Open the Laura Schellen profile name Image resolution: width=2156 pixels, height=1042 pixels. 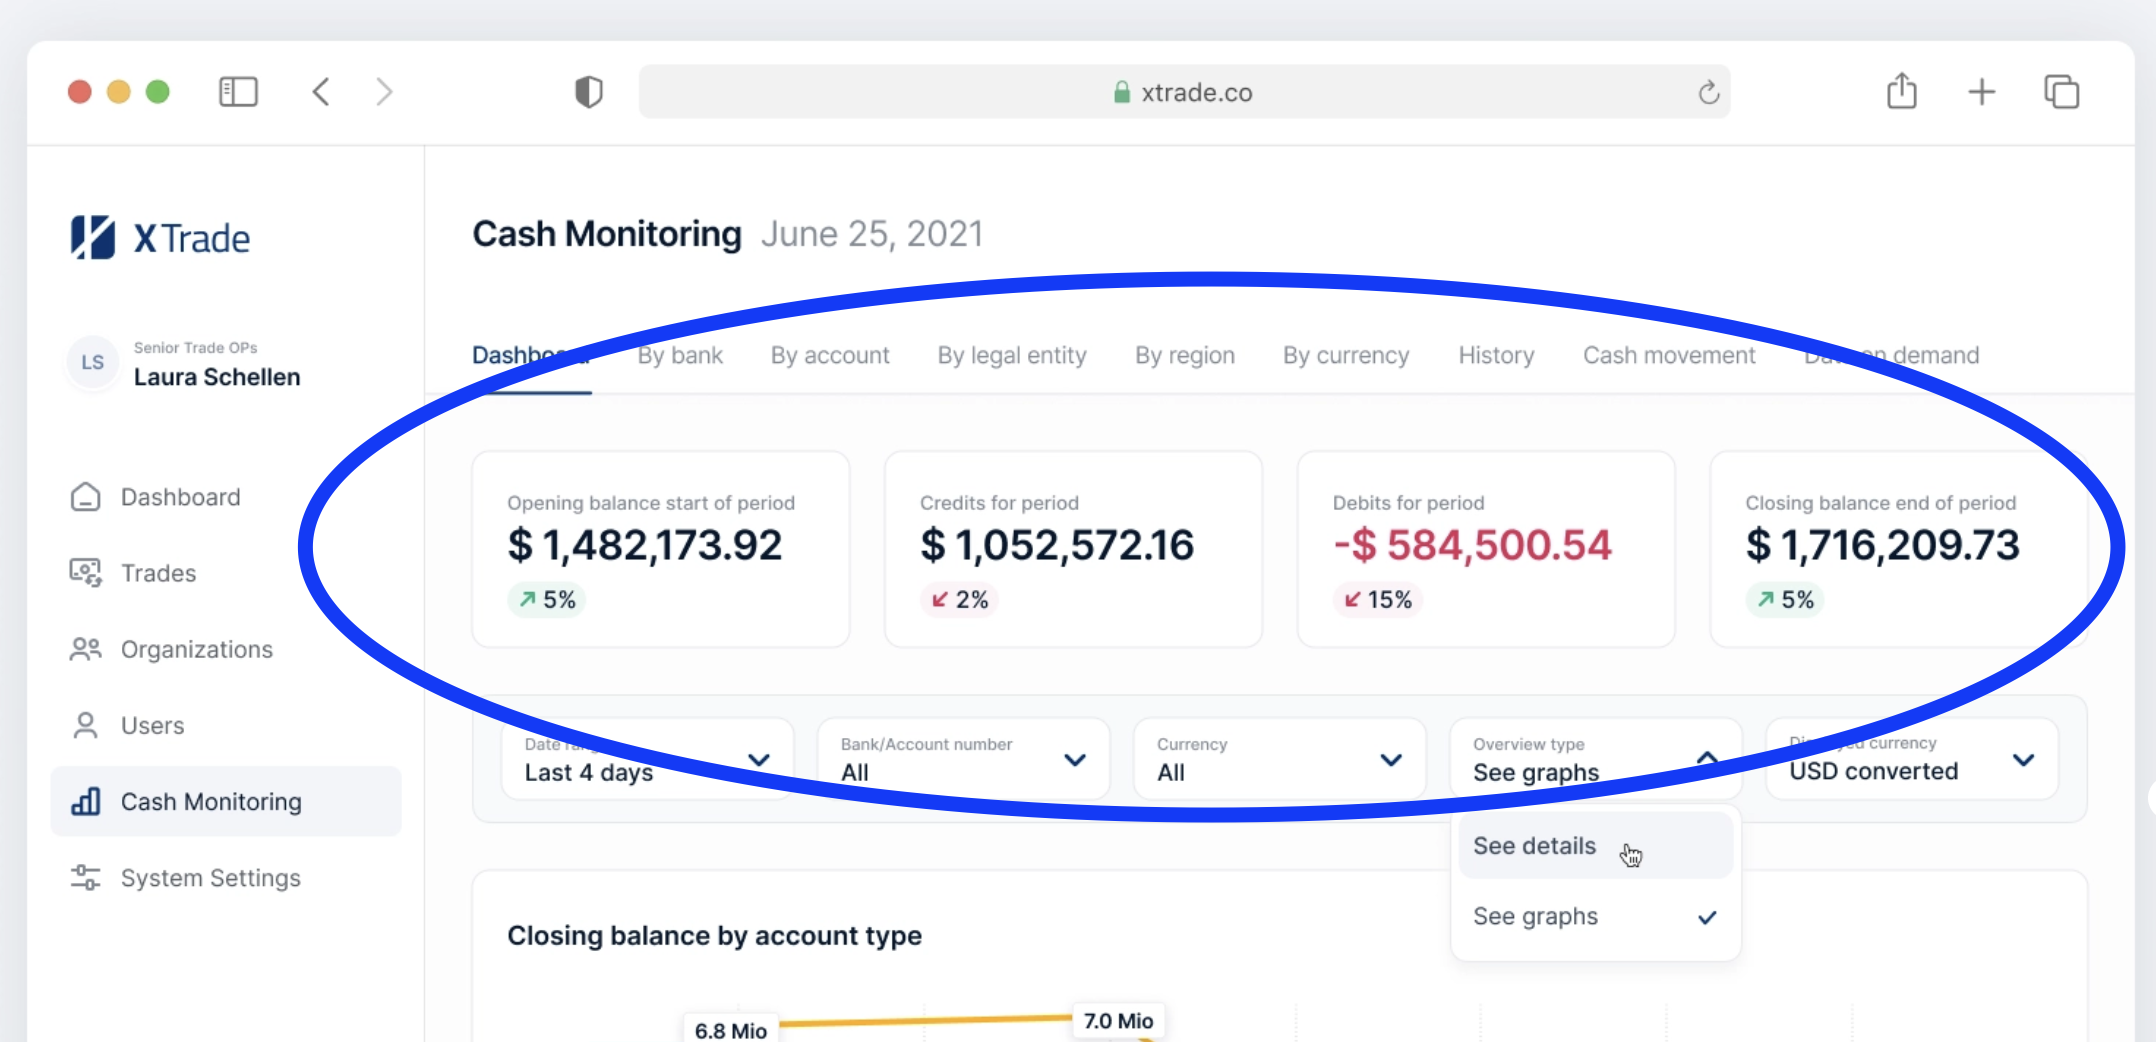(217, 377)
